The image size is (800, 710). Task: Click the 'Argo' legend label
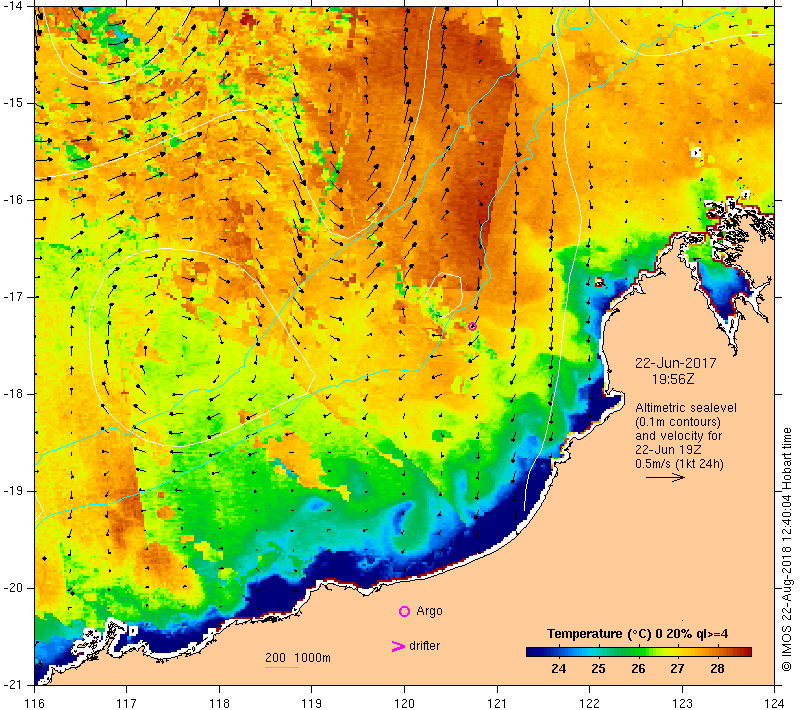[x=429, y=611]
